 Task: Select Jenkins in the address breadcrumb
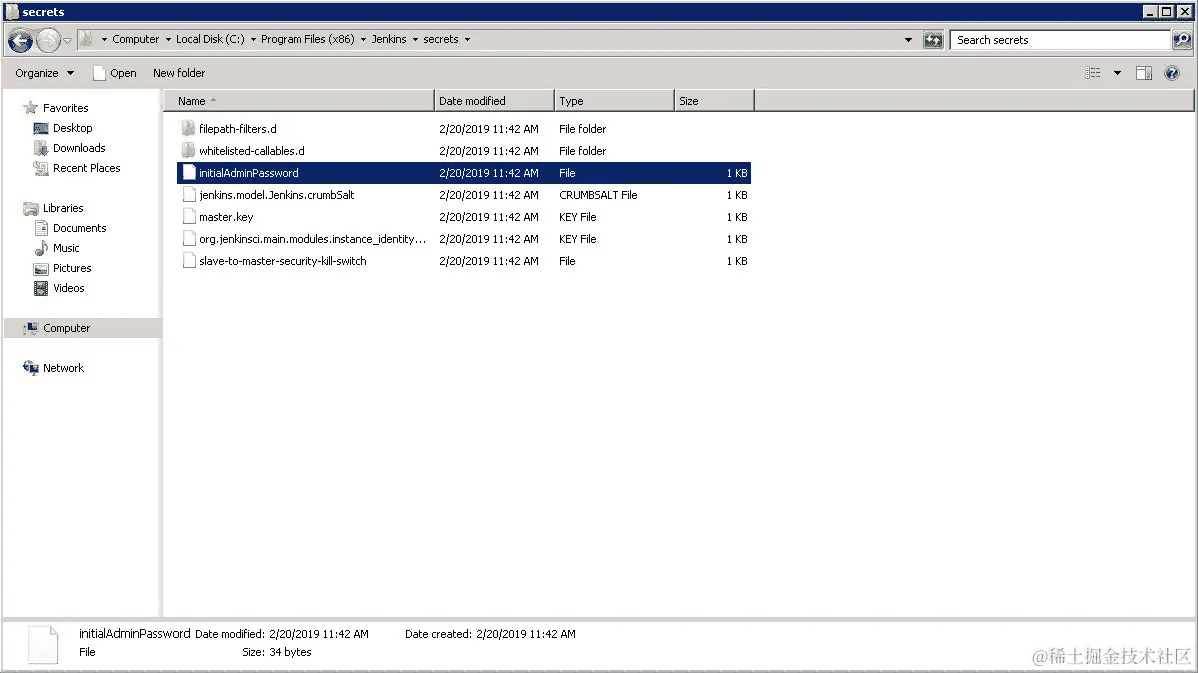pyautogui.click(x=389, y=39)
